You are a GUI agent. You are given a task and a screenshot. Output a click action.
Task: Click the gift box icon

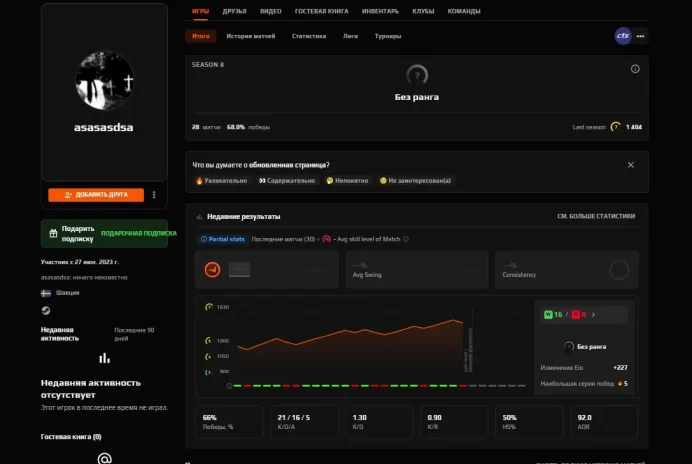[x=53, y=234]
